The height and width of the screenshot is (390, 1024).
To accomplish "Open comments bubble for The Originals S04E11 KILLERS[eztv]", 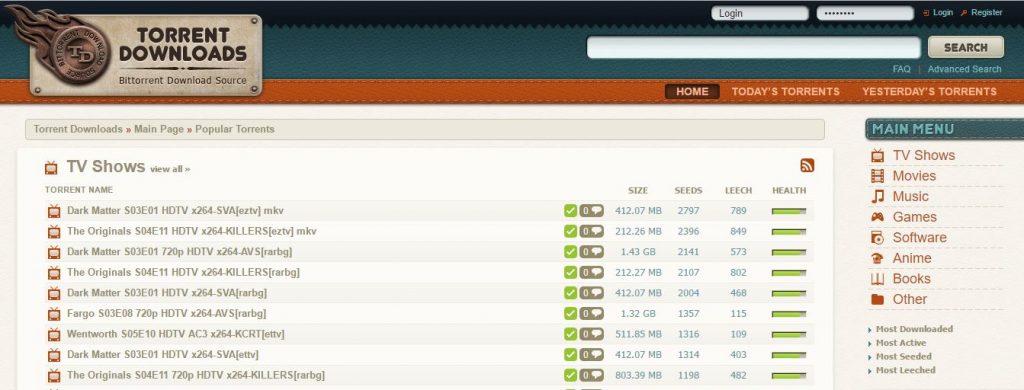I will click(x=592, y=231).
